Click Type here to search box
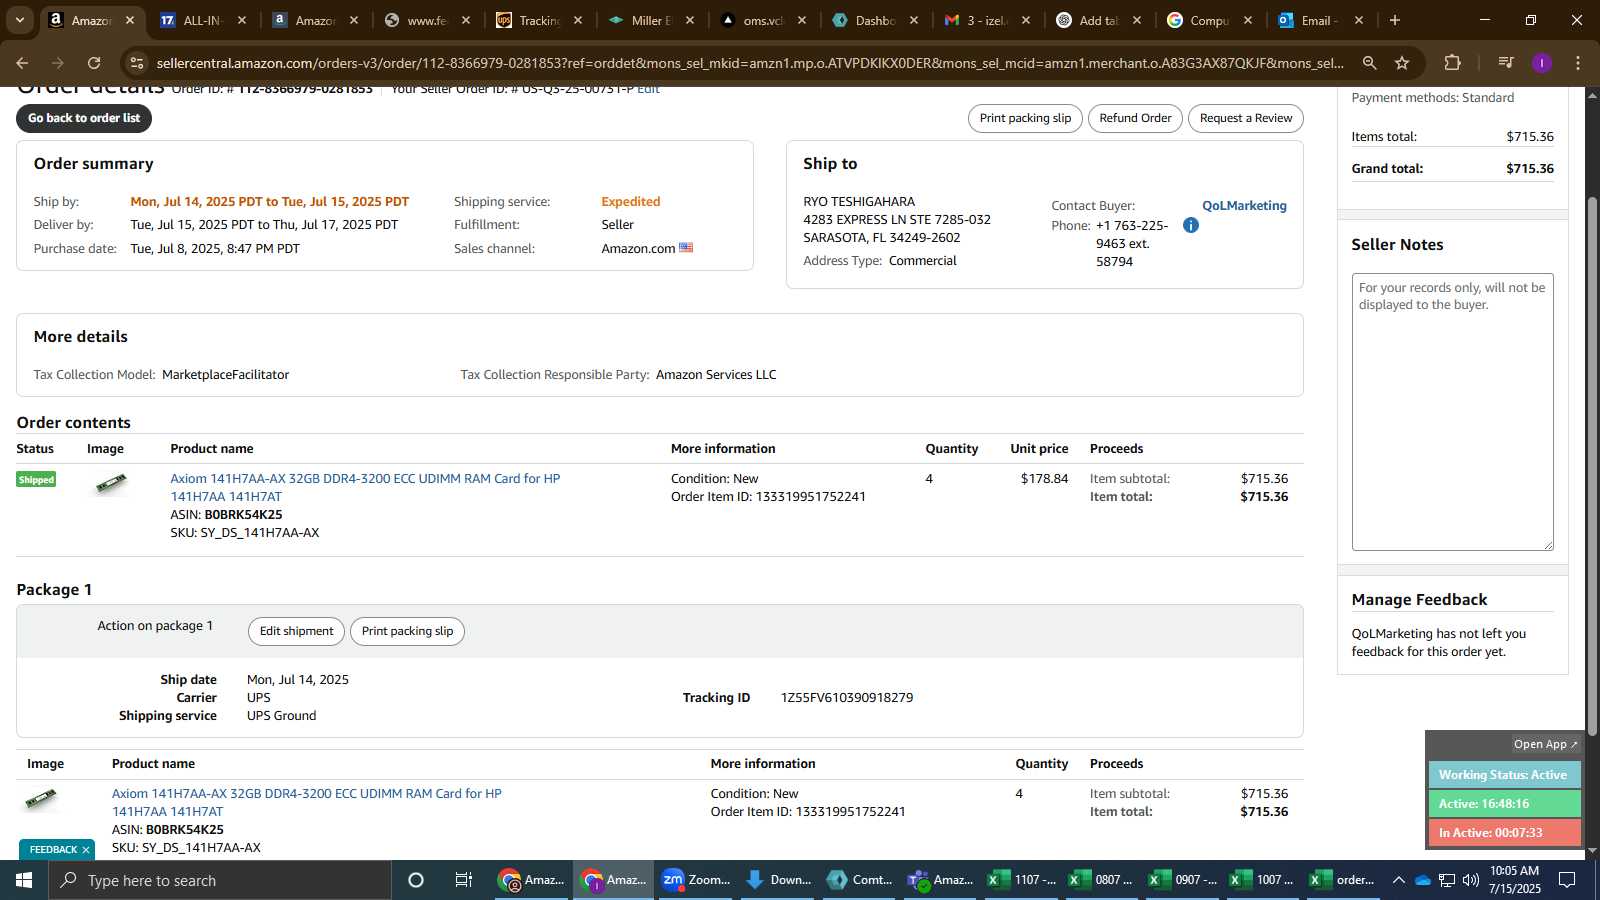This screenshot has width=1600, height=900. (x=220, y=880)
